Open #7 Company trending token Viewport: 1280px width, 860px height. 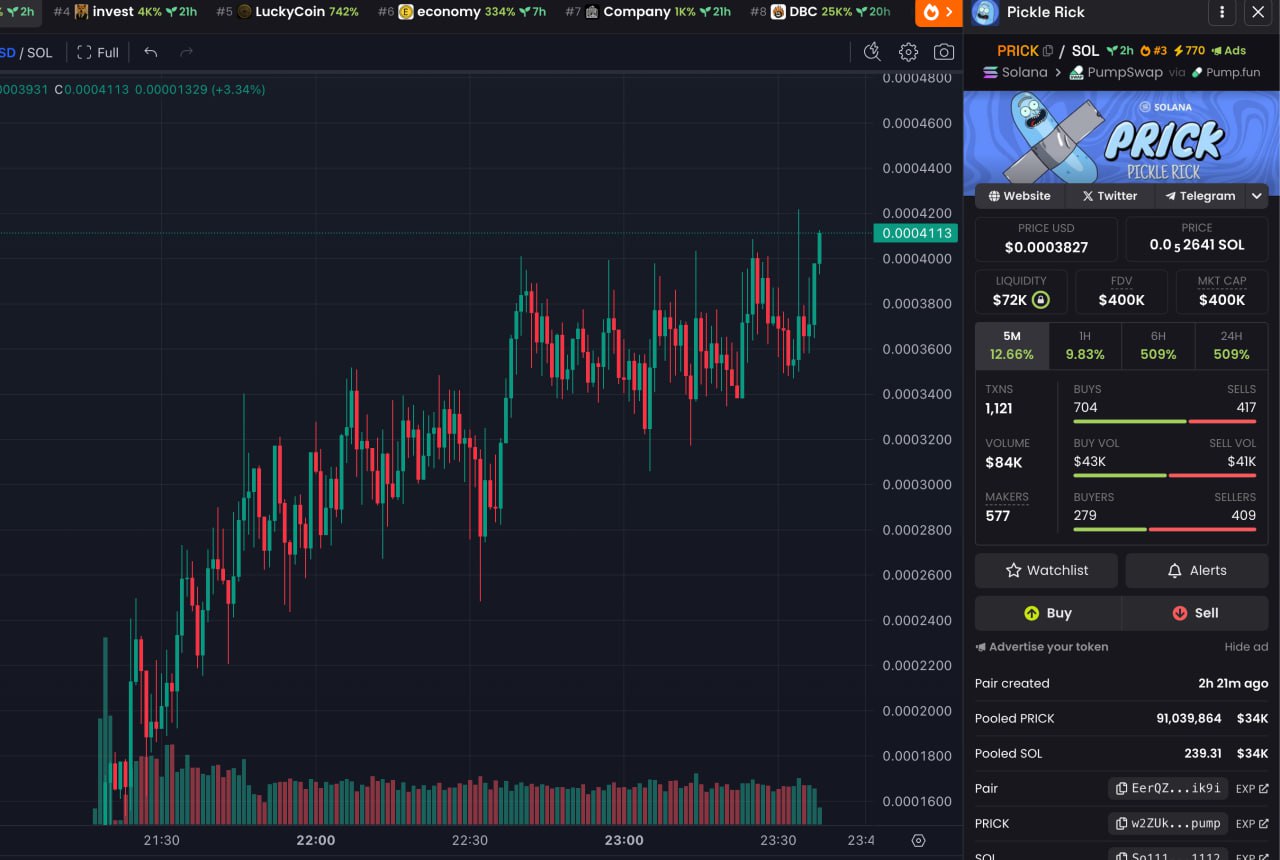click(648, 12)
